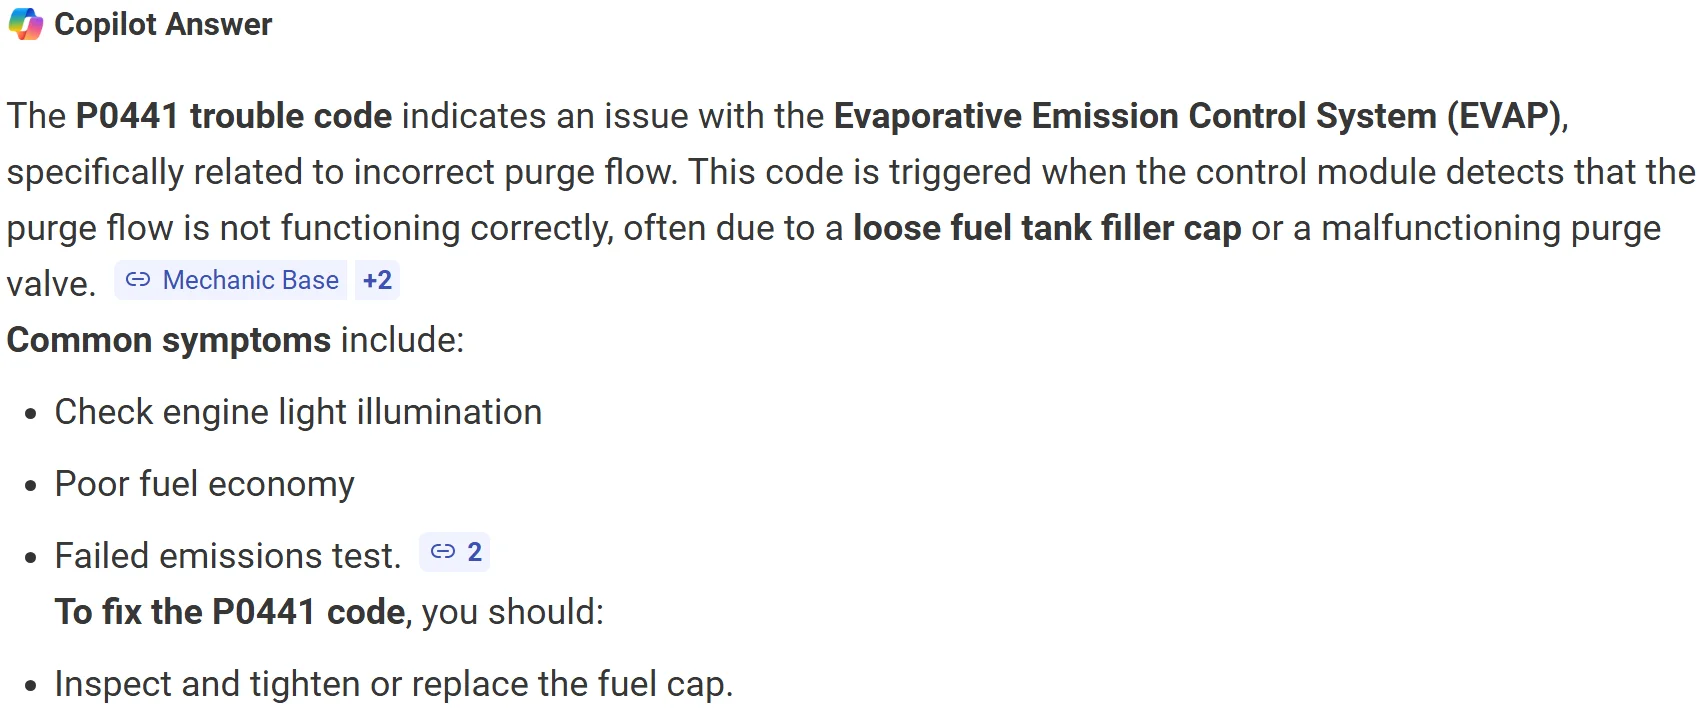
Task: Click the chain-link icon in the 2 citation chip
Action: click(442, 552)
